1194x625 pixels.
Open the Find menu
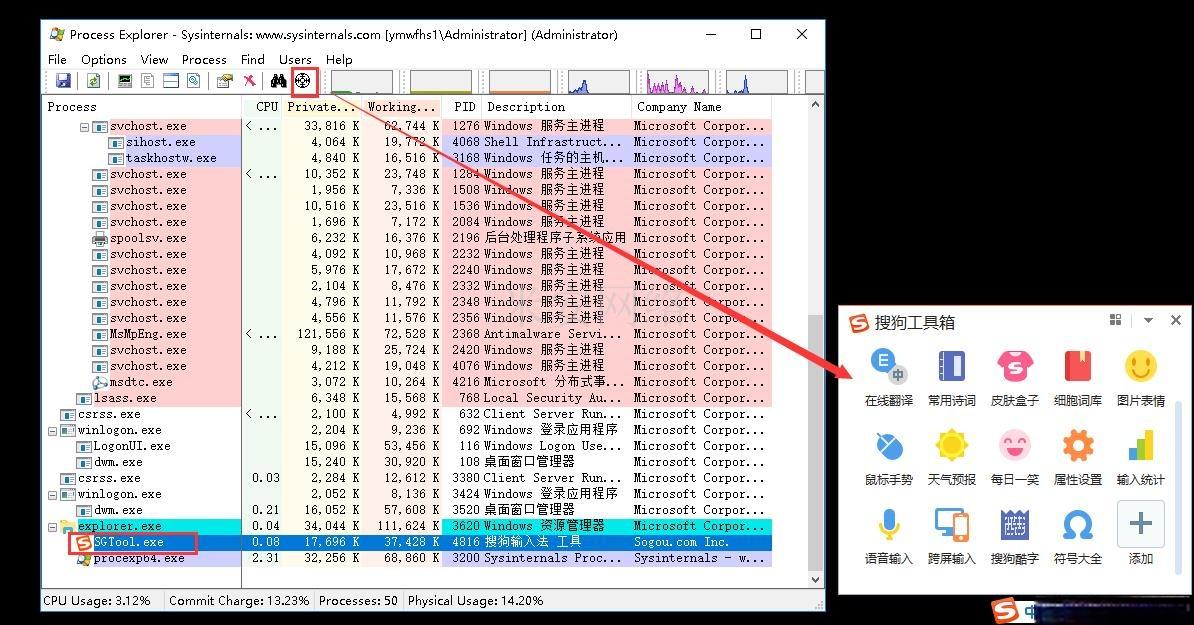click(253, 59)
